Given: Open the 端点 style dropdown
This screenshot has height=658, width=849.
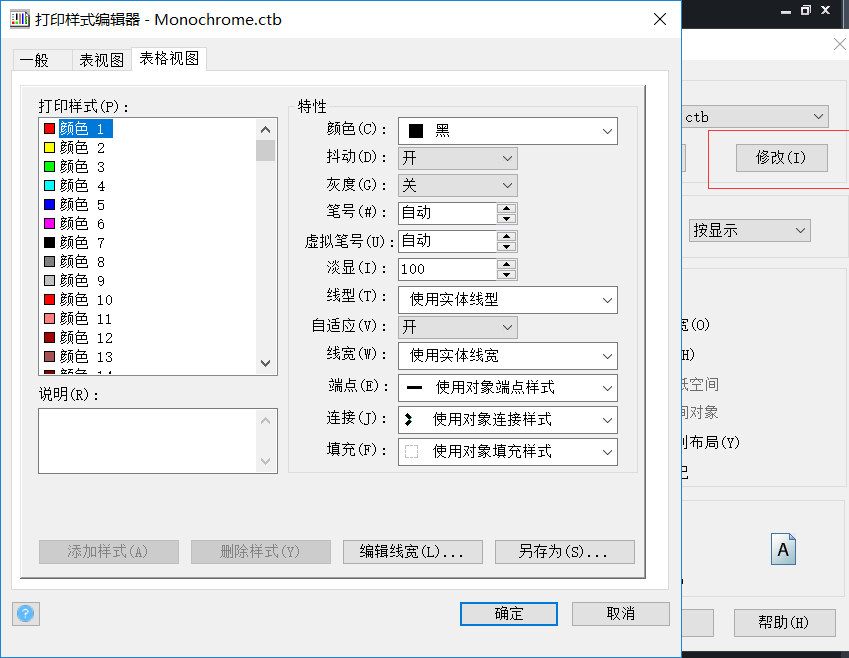Looking at the screenshot, I should (608, 387).
